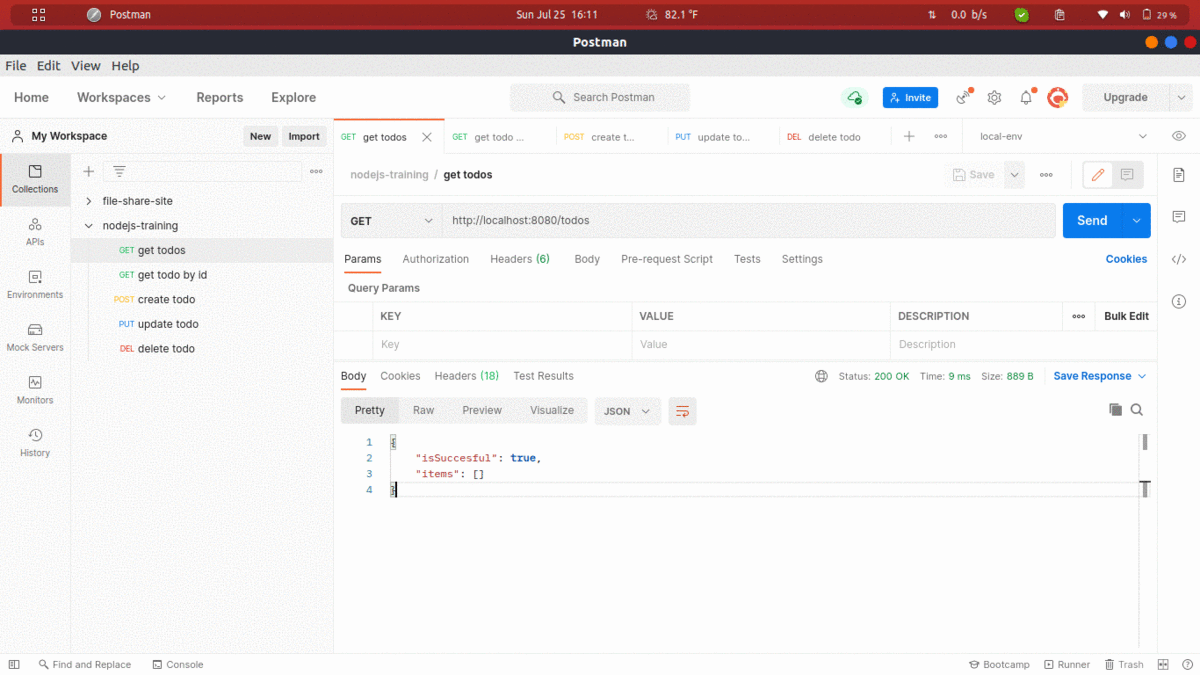Image resolution: width=1200 pixels, height=675 pixels.
Task: Search within the response body
Action: pos(1137,410)
